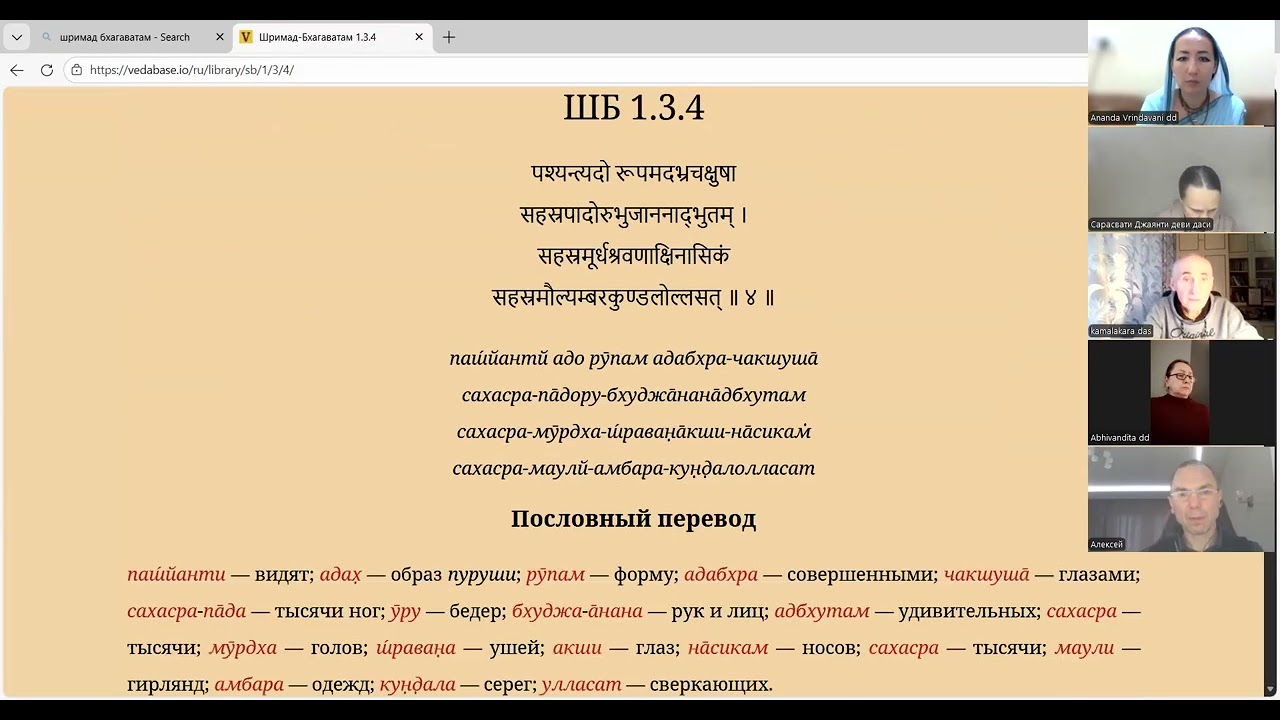1280x720 pixels.
Task: Click the word link 'паш́йанти'
Action: pyautogui.click(x=176, y=575)
